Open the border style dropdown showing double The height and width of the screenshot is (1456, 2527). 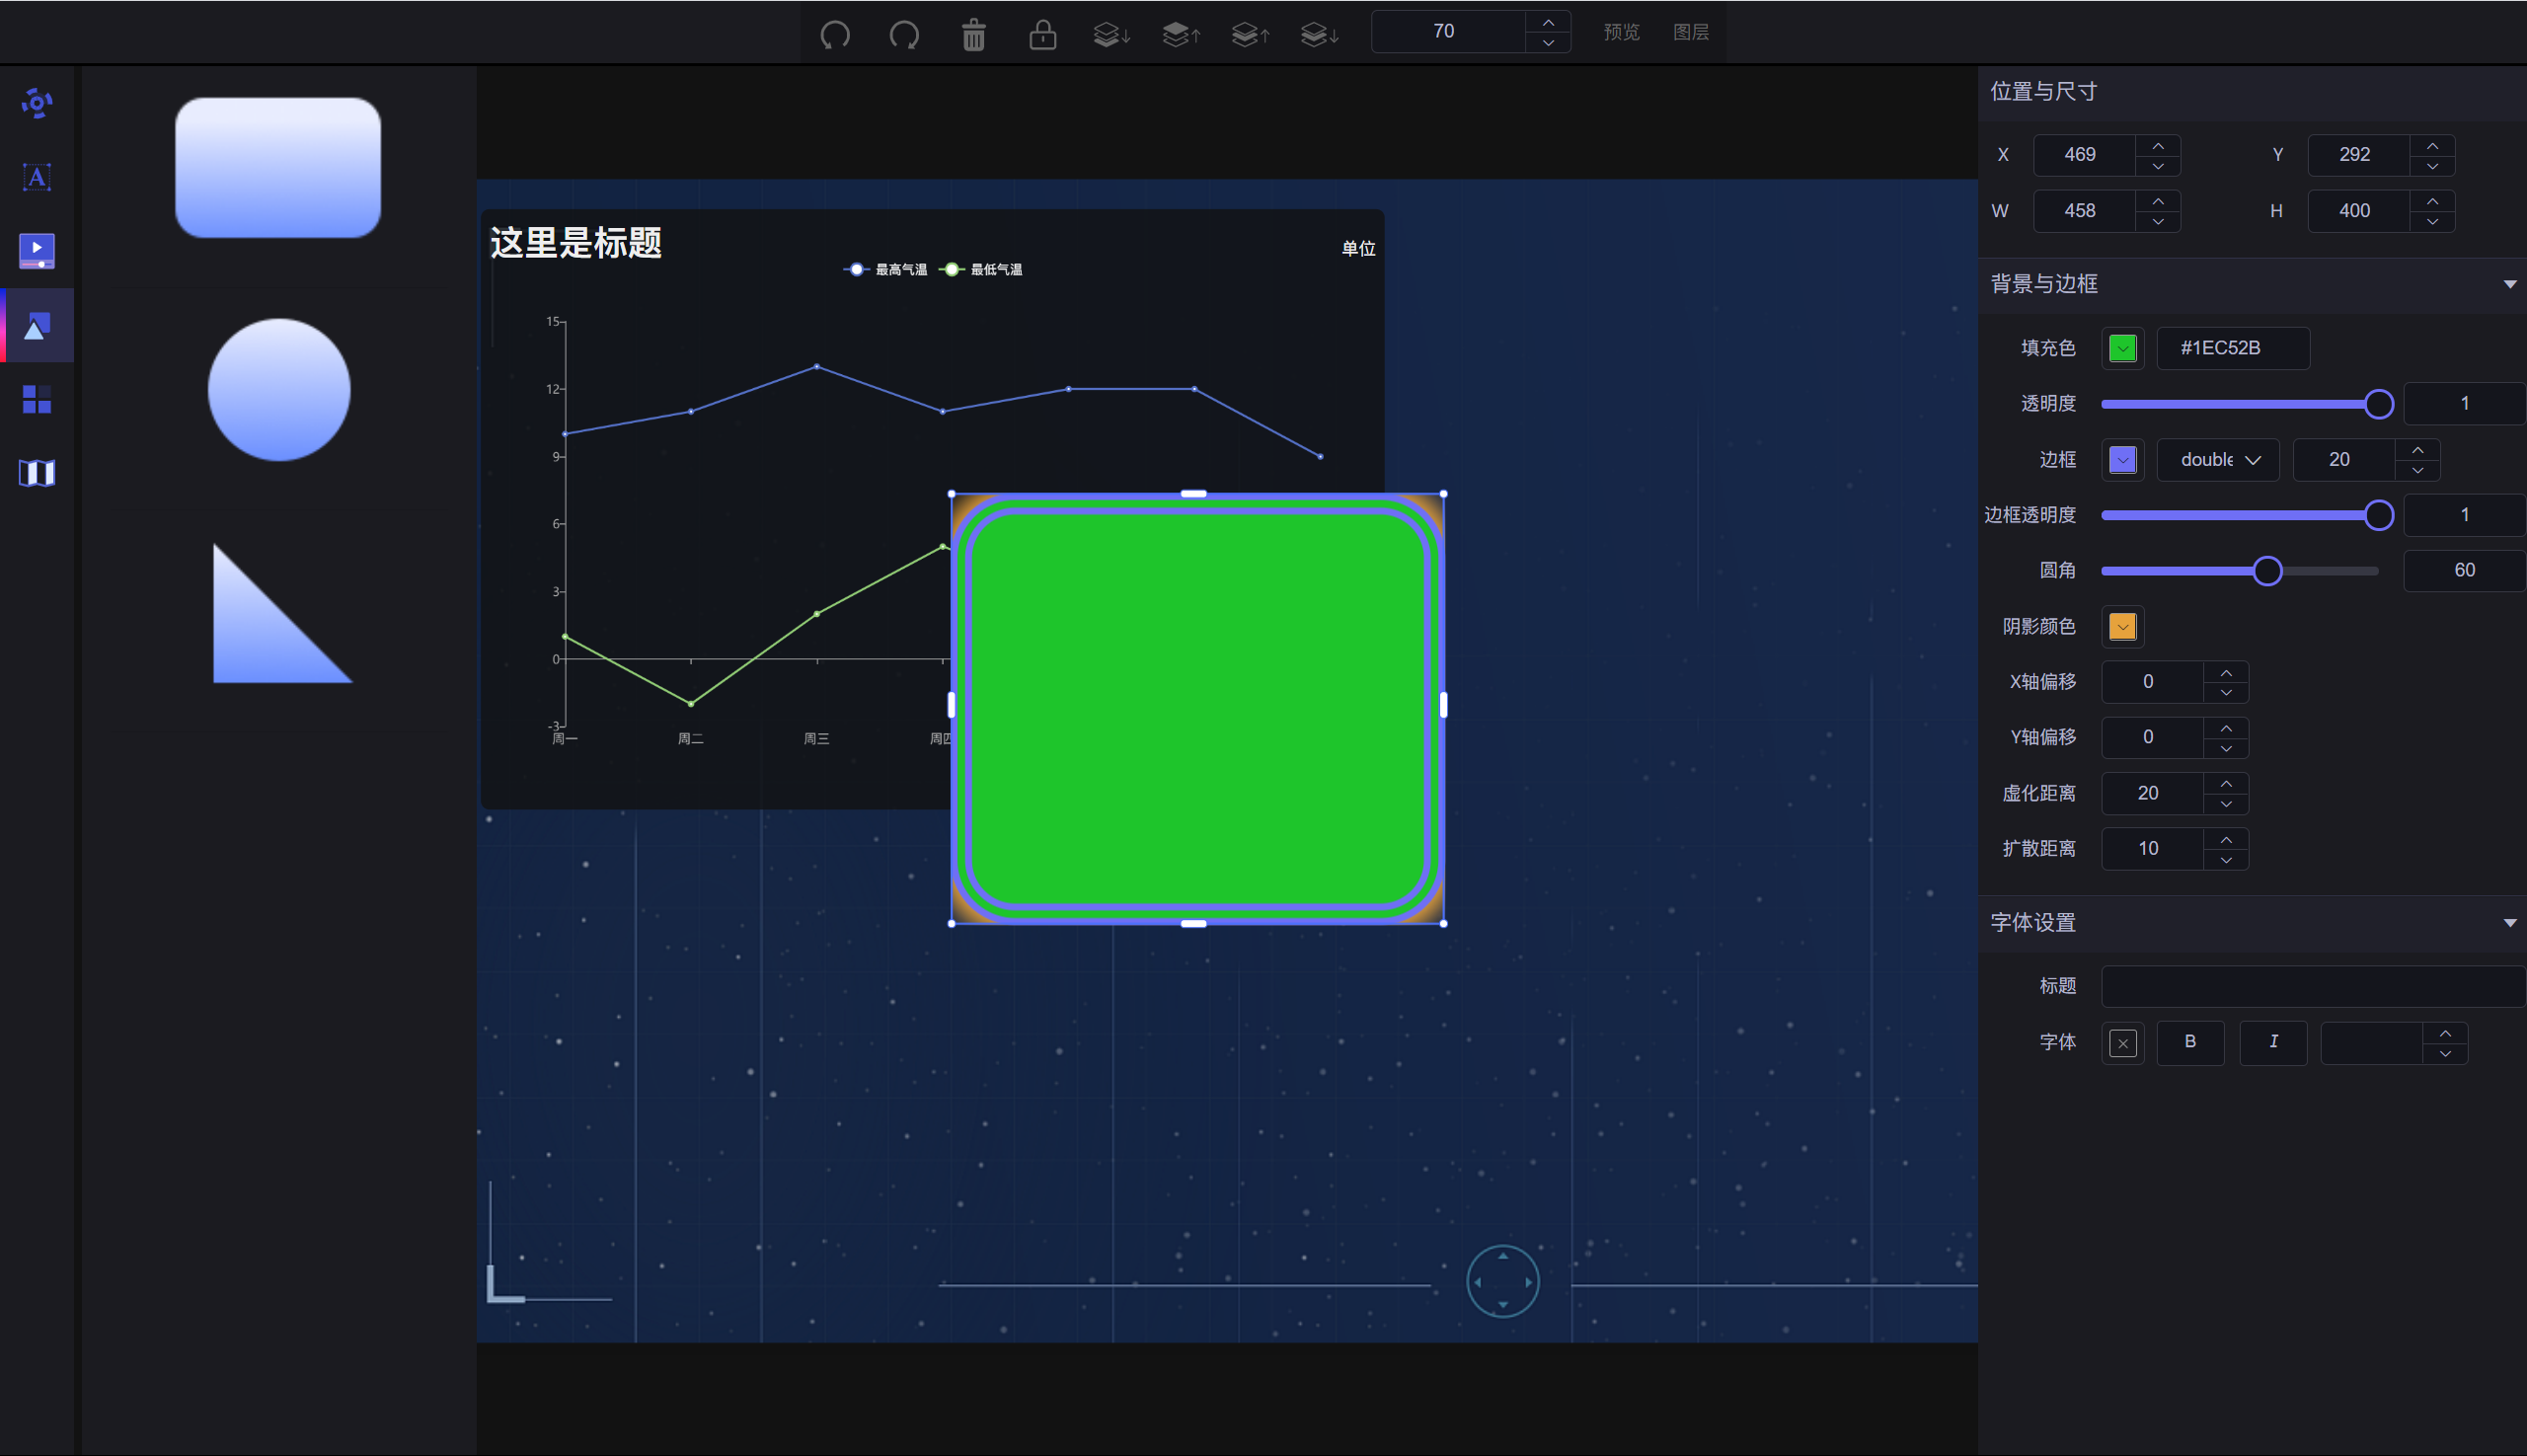2217,459
